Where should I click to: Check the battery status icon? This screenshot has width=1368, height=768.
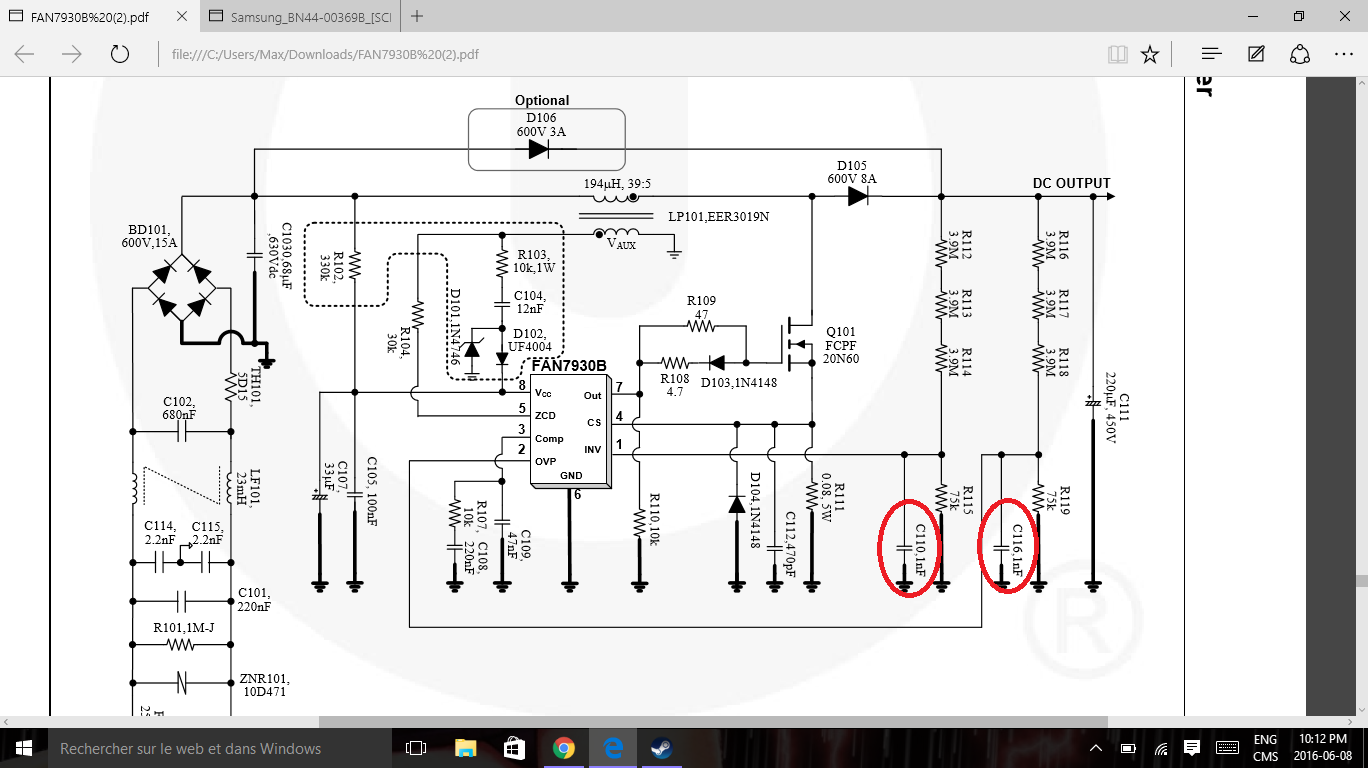[1128, 748]
